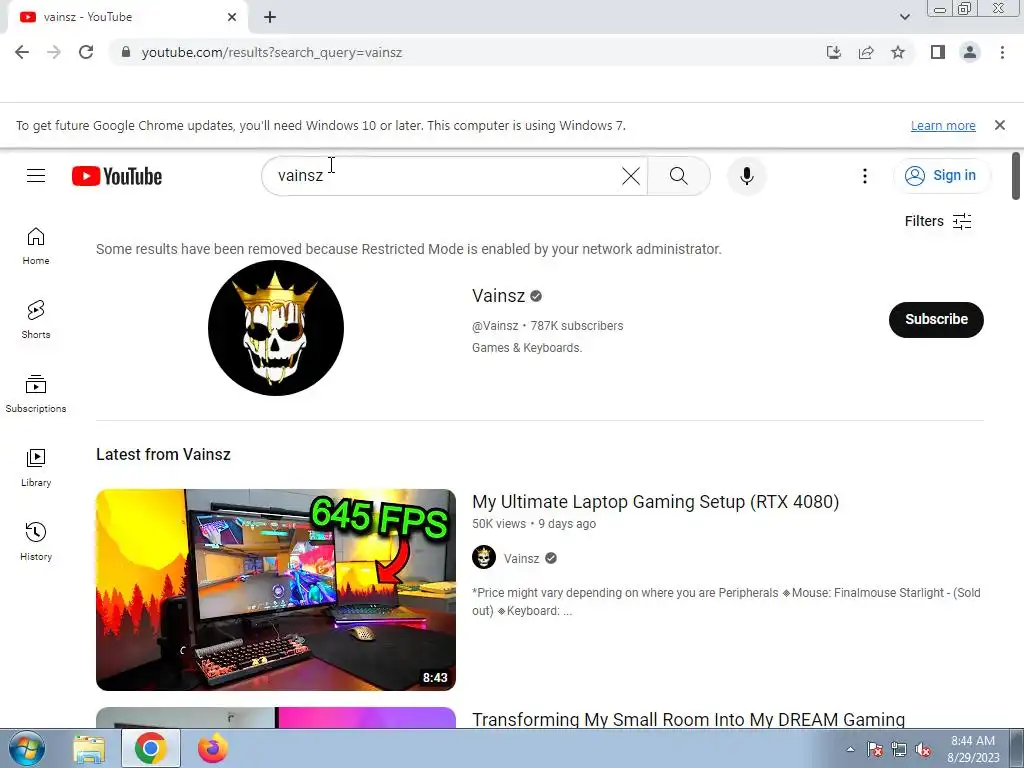The height and width of the screenshot is (768, 1024).
Task: Subscribe to the Vainsz channel
Action: pyautogui.click(x=936, y=319)
